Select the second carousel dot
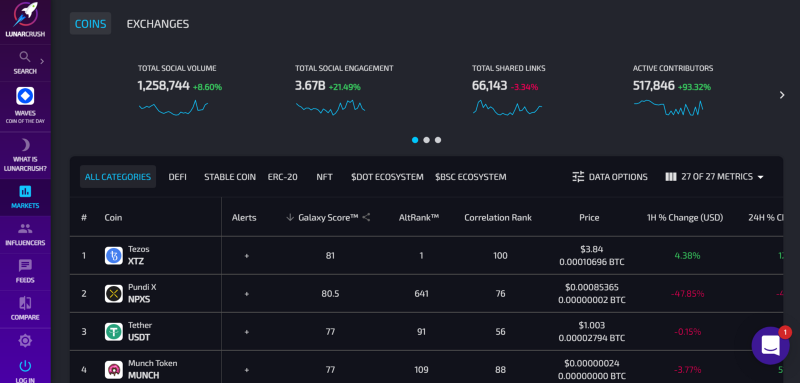The height and width of the screenshot is (383, 800). pyautogui.click(x=427, y=140)
